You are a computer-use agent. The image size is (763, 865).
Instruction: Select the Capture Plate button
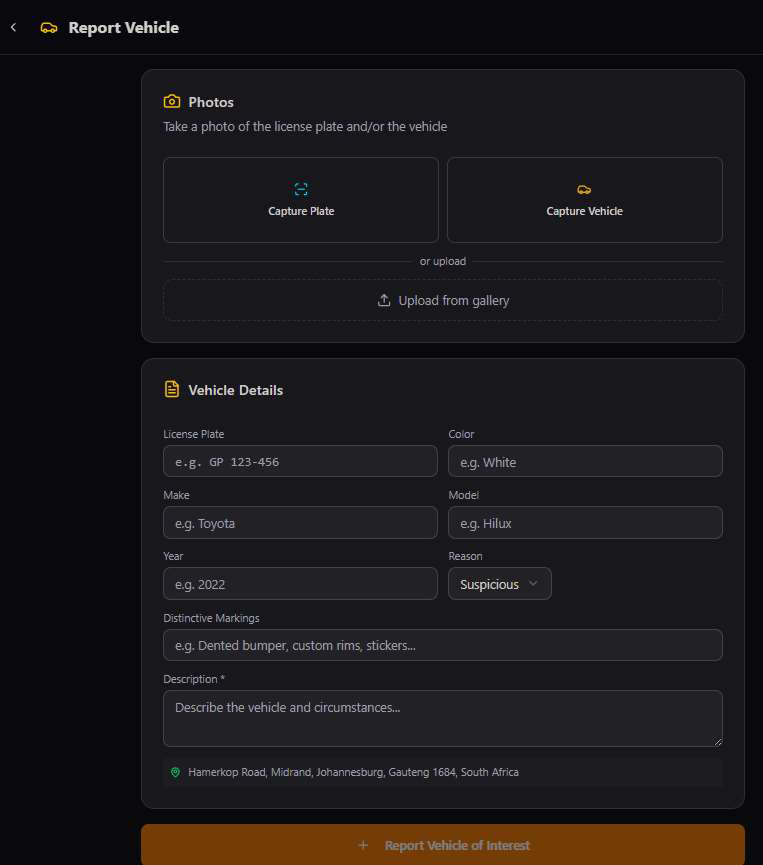coord(301,200)
